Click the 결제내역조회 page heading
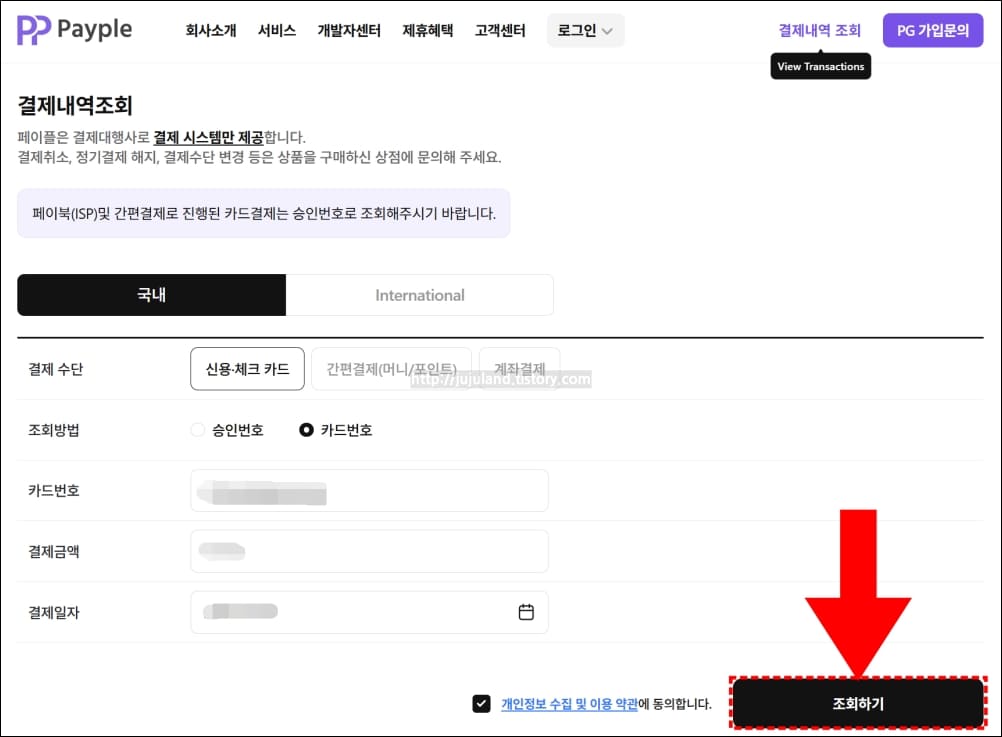 [75, 105]
